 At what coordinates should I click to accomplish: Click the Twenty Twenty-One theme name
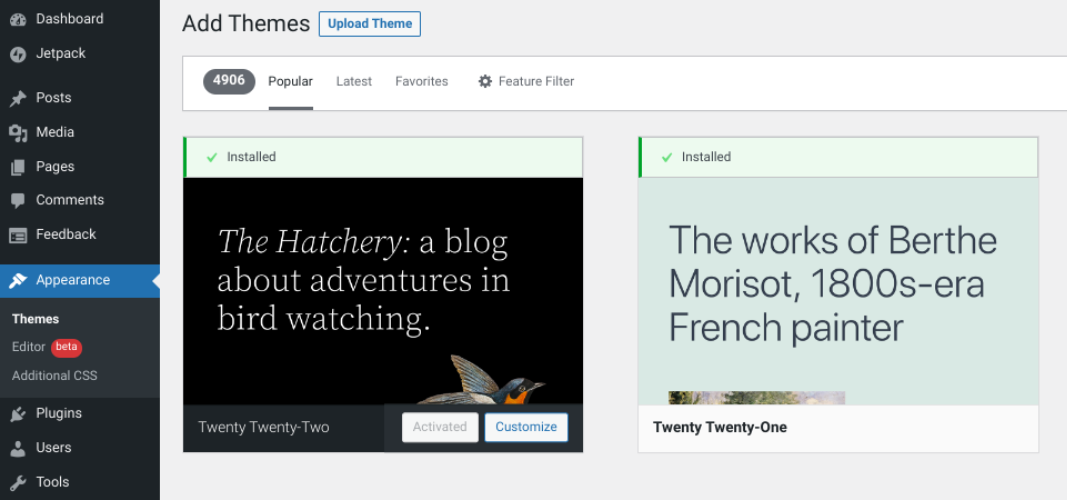coord(720,428)
